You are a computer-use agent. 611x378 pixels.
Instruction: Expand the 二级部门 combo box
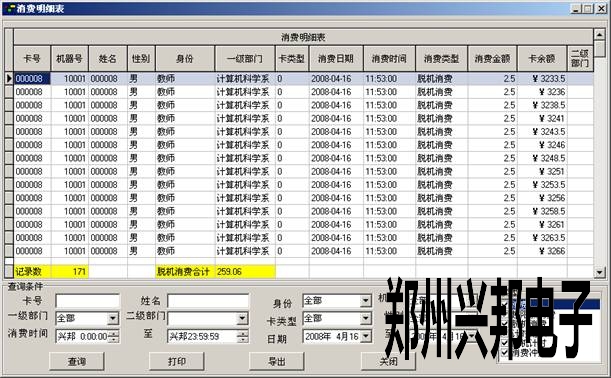click(x=242, y=318)
